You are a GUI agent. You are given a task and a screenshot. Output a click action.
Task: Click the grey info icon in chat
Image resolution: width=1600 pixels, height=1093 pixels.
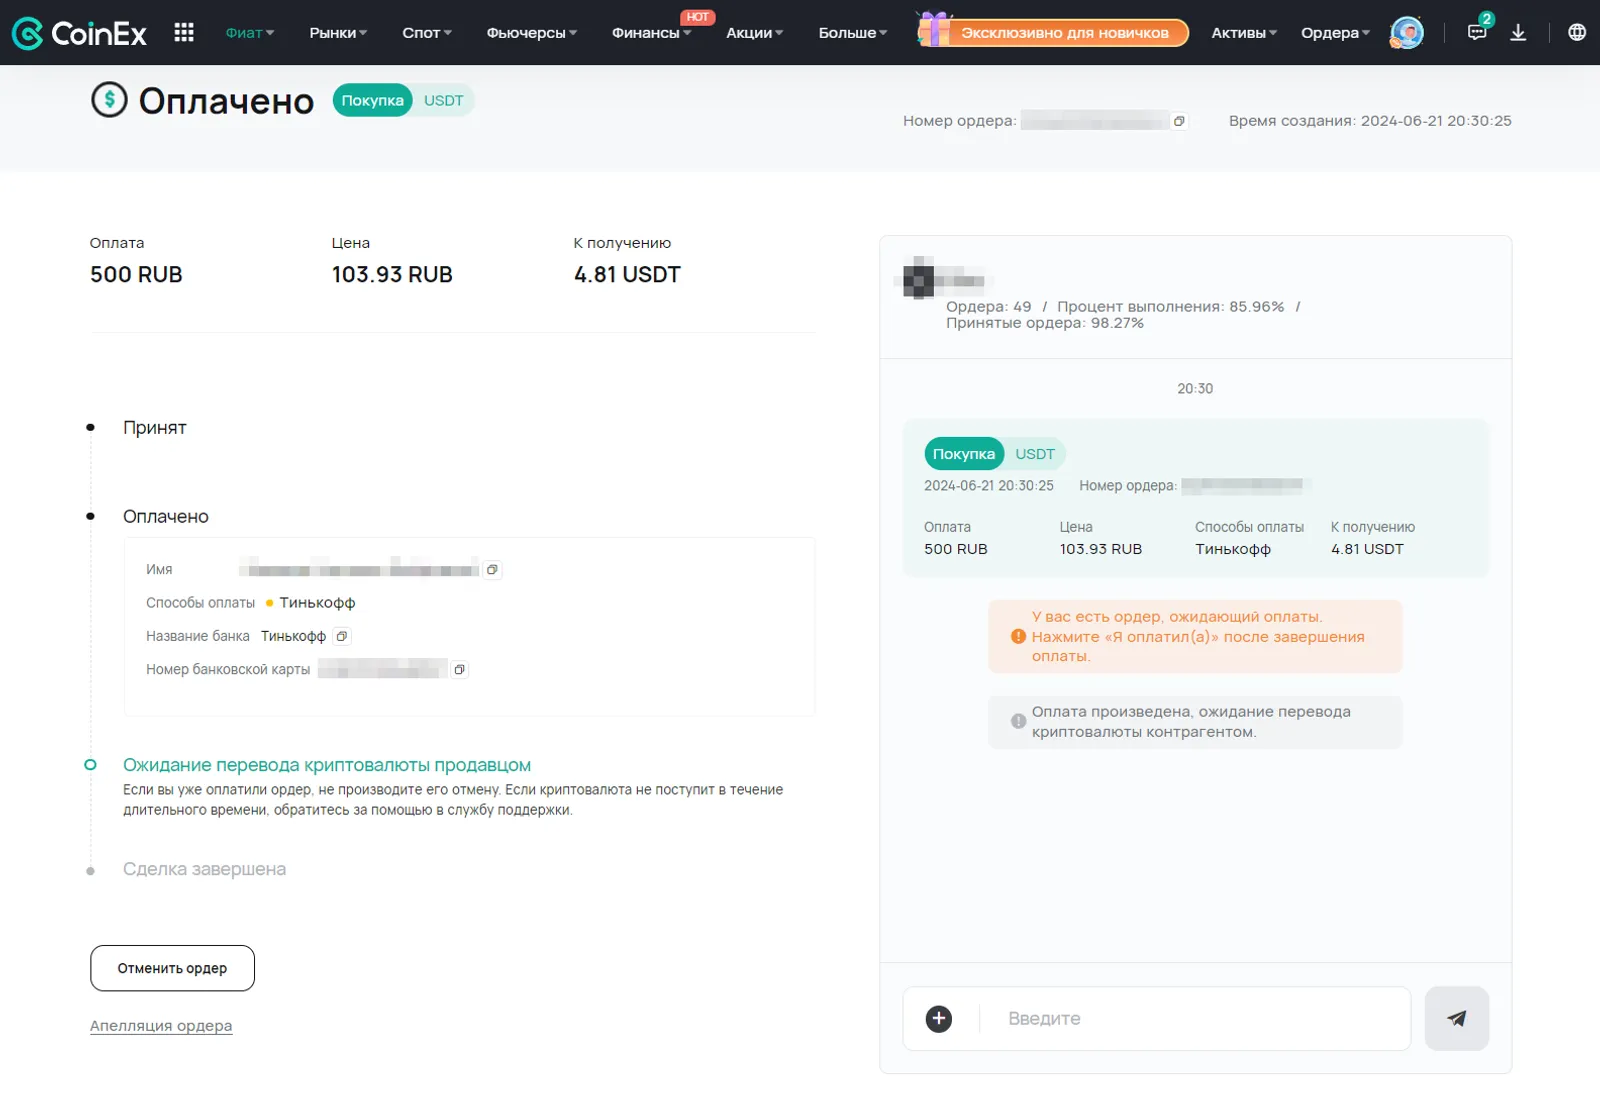1018,721
